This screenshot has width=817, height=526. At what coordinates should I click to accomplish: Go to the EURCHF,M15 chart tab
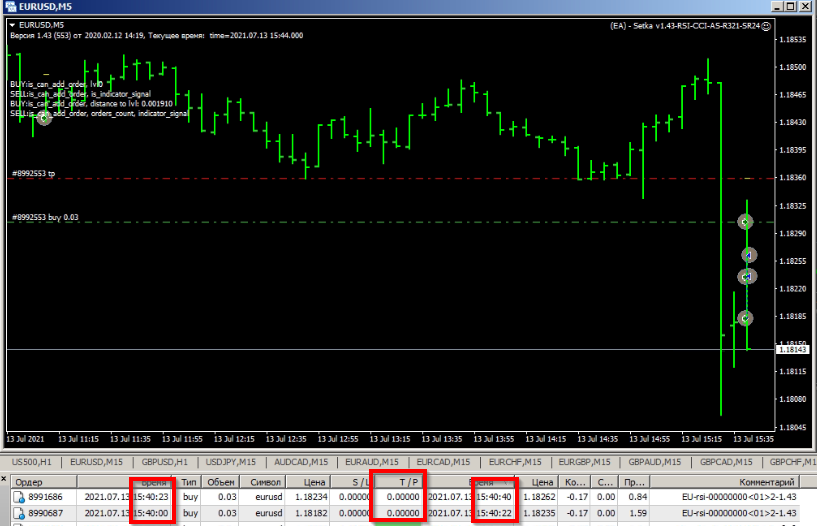[x=515, y=462]
